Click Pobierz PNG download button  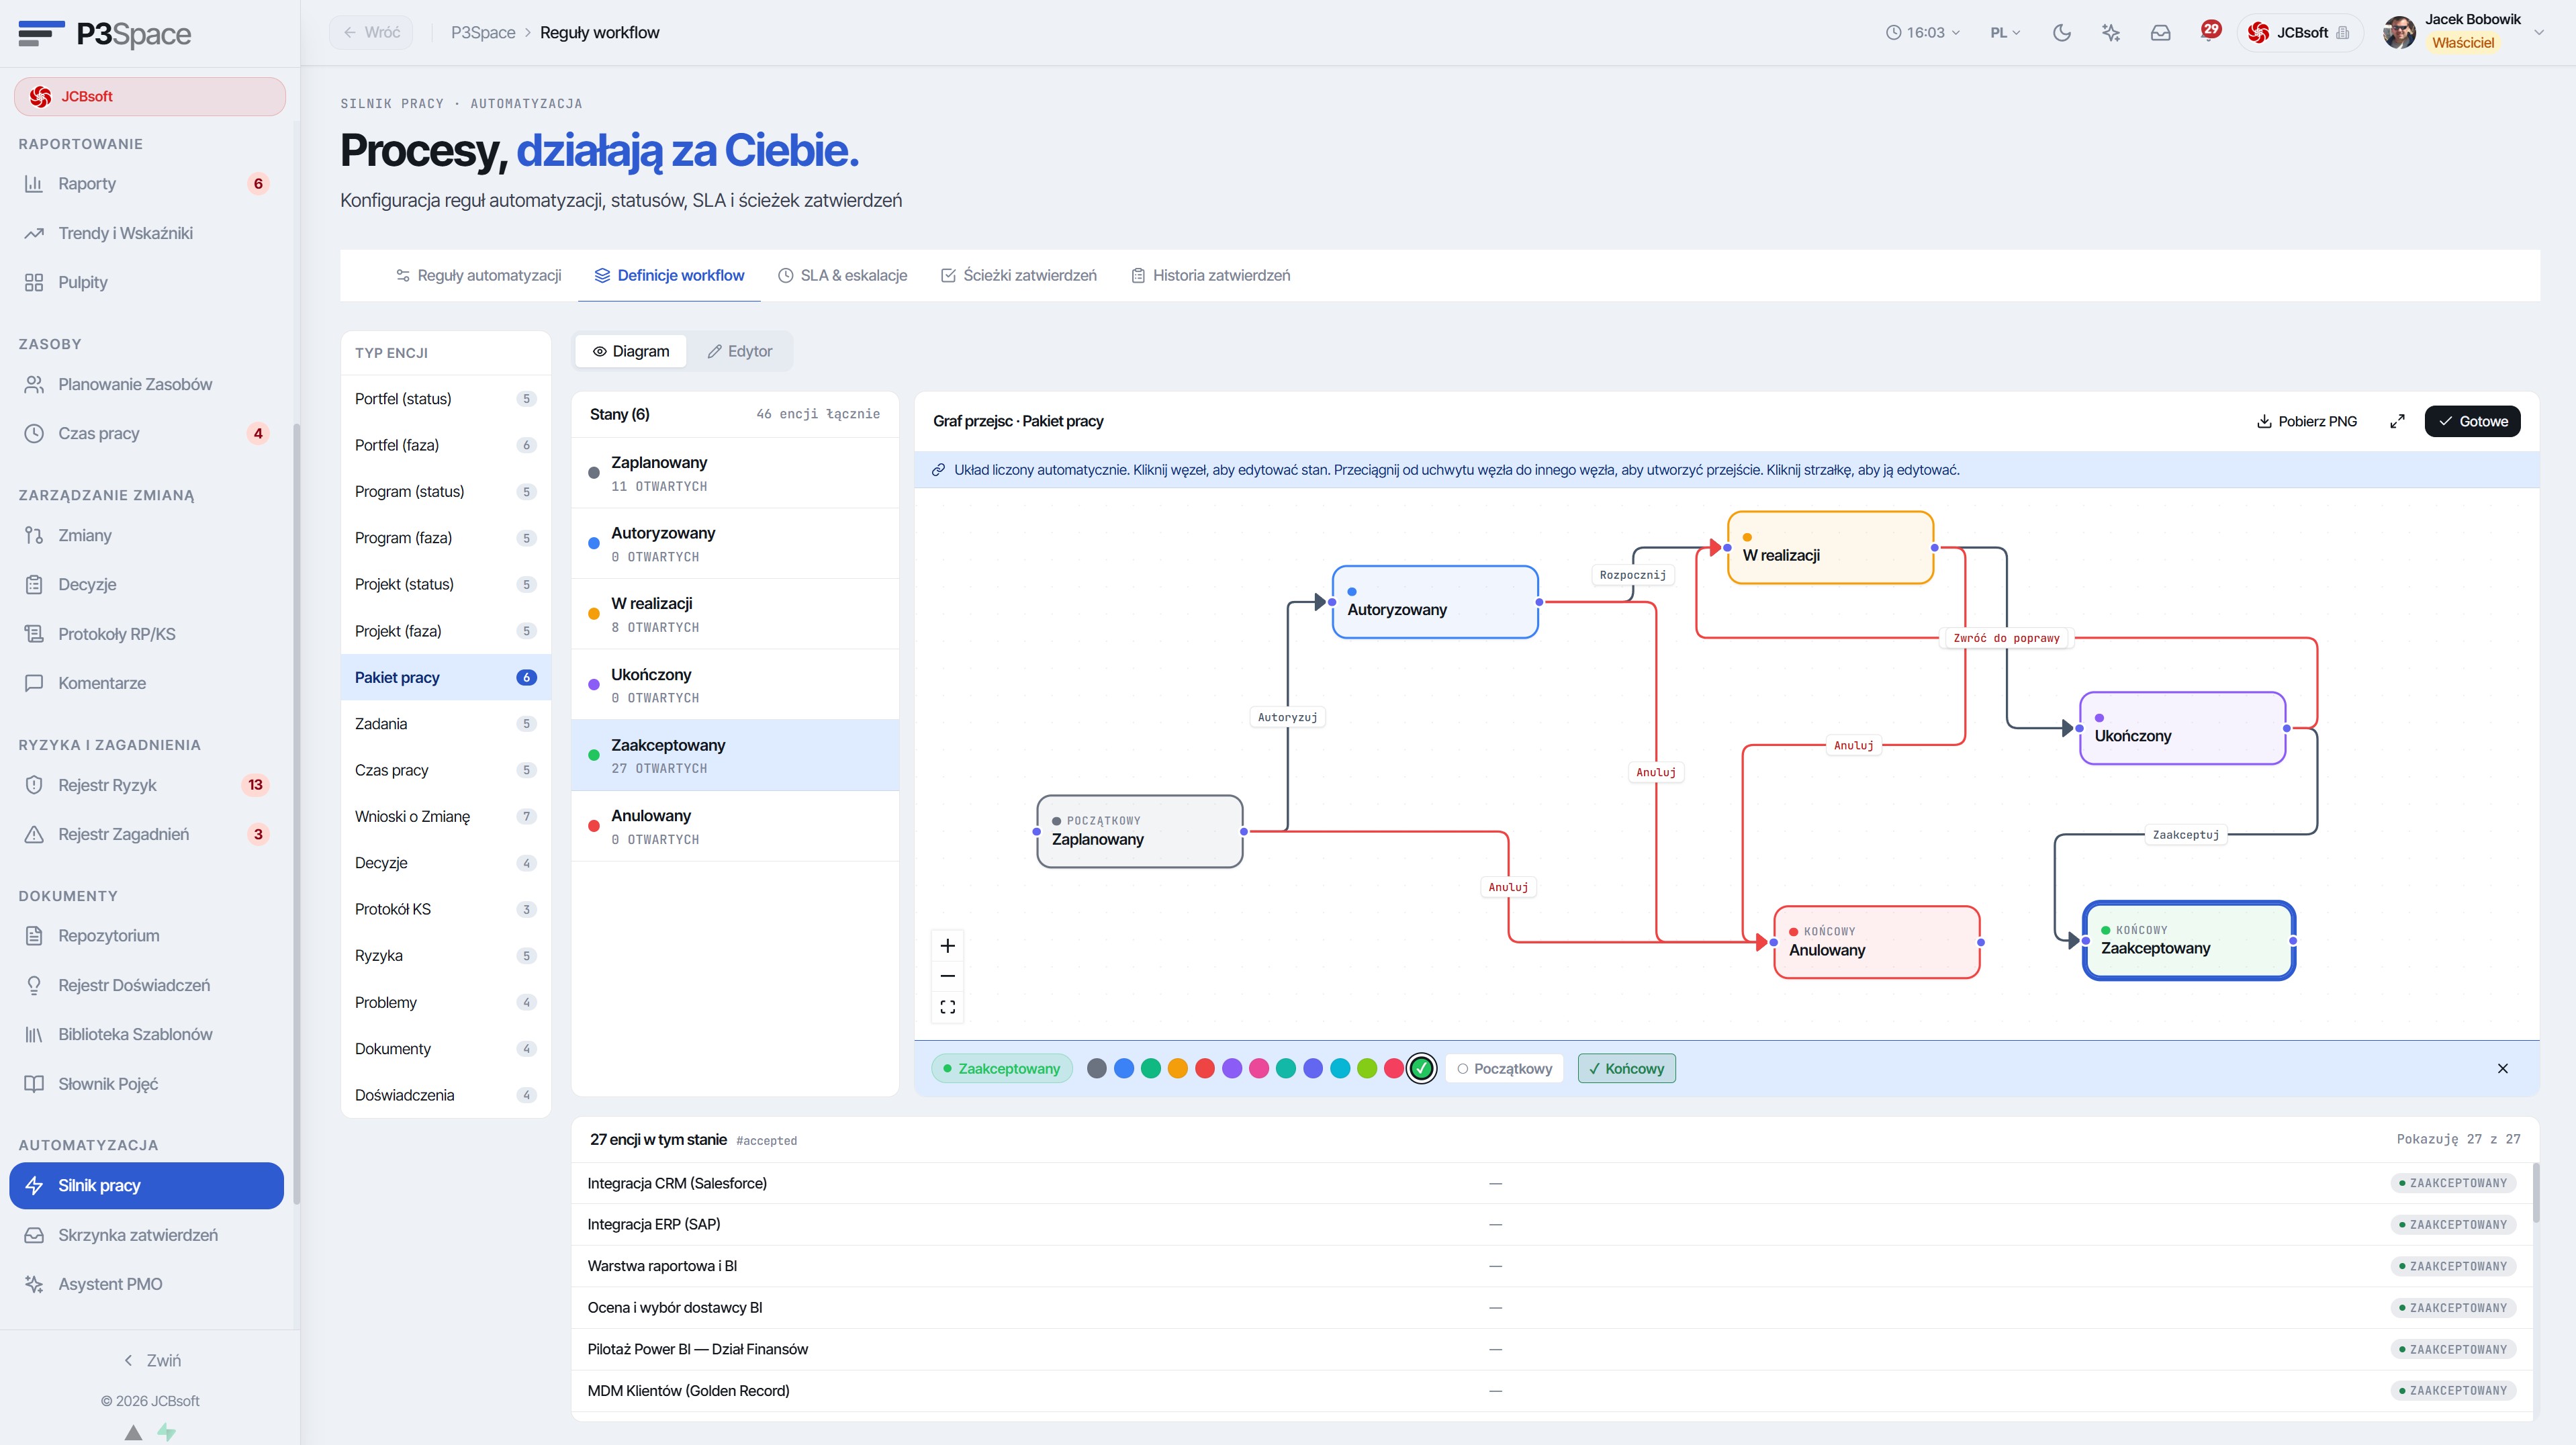pos(2306,421)
